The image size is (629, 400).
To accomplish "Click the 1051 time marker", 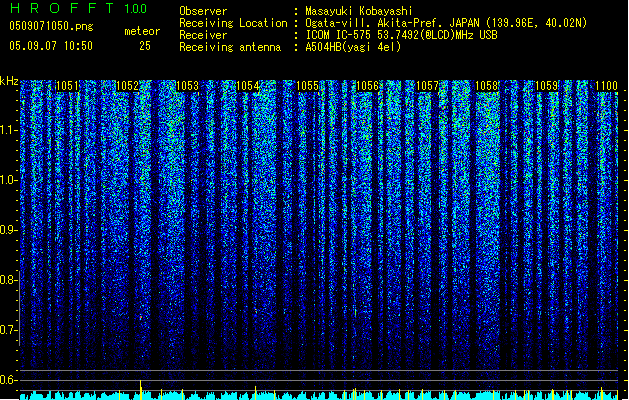I will pyautogui.click(x=67, y=86).
